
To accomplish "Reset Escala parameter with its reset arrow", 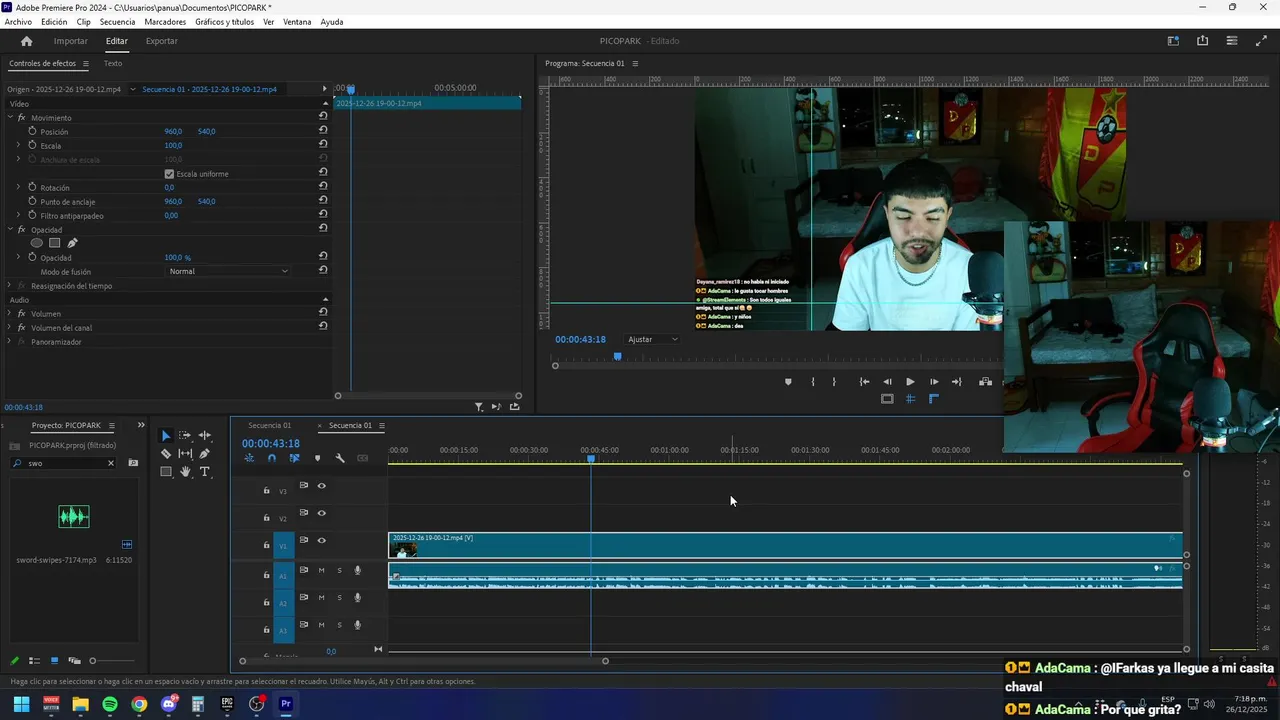I will pyautogui.click(x=323, y=145).
